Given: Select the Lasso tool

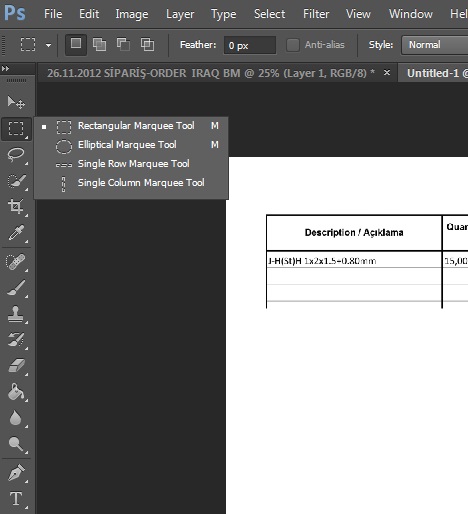Looking at the screenshot, I should pyautogui.click(x=16, y=155).
